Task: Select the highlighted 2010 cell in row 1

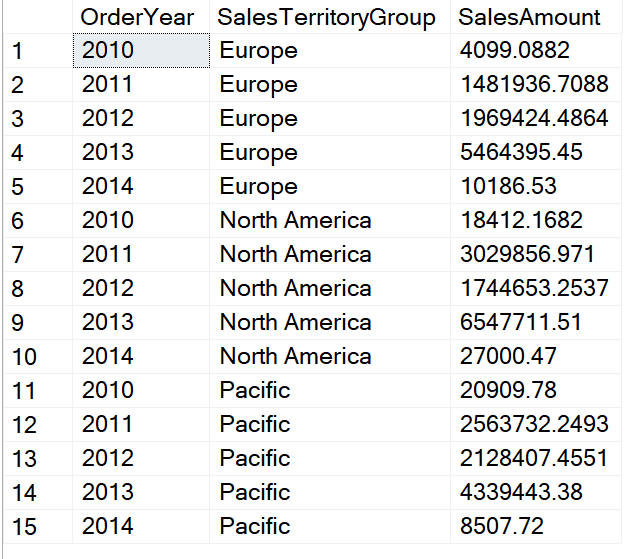Action: pos(140,51)
